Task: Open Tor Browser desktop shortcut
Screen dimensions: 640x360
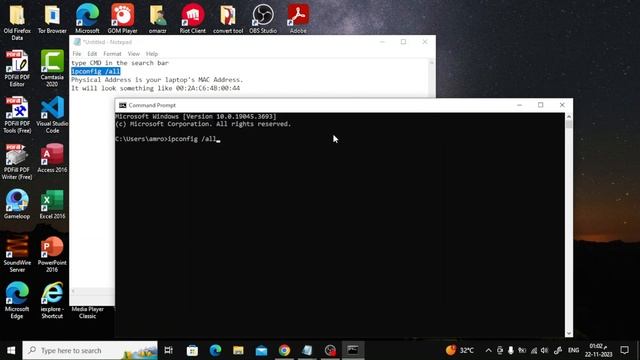Action: [52, 19]
